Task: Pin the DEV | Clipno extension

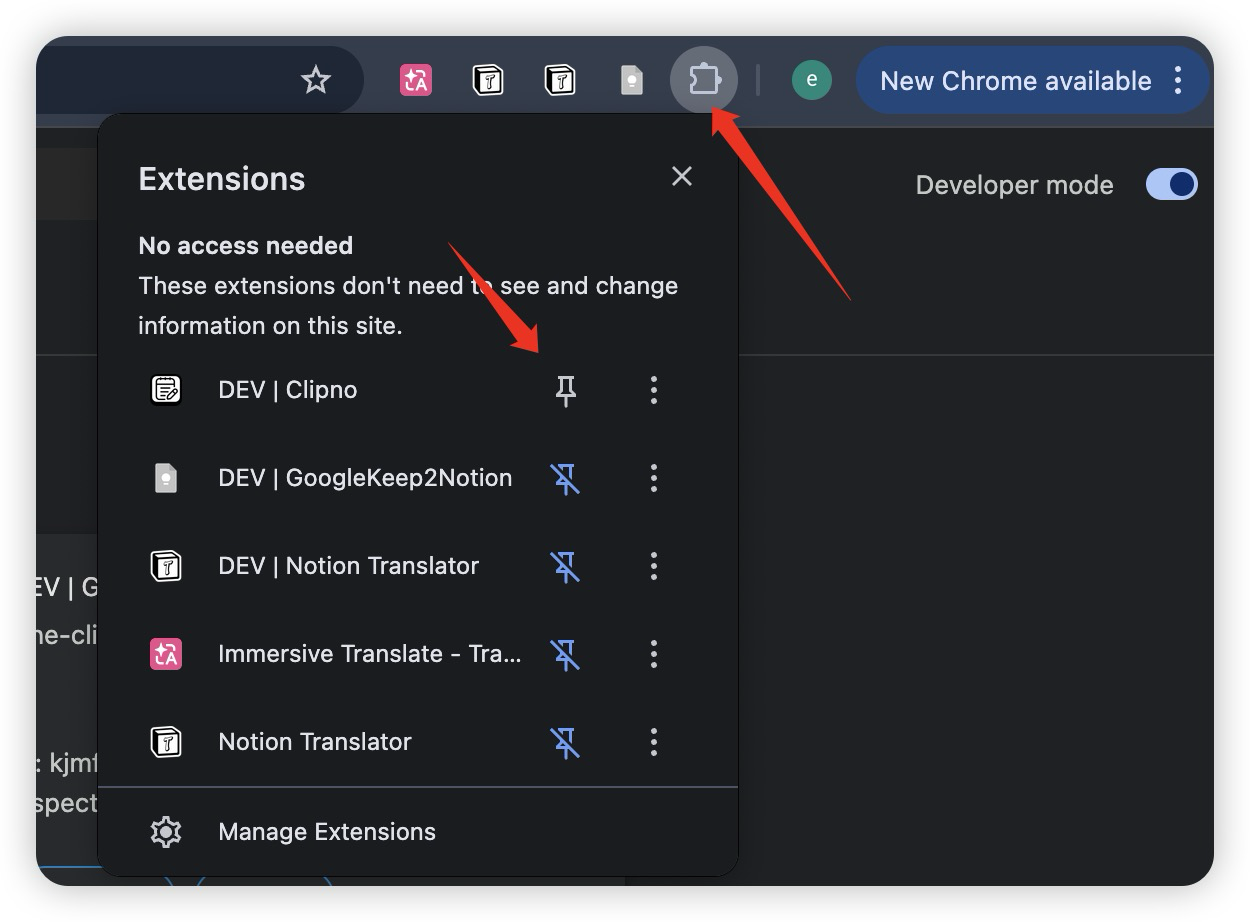Action: (566, 390)
